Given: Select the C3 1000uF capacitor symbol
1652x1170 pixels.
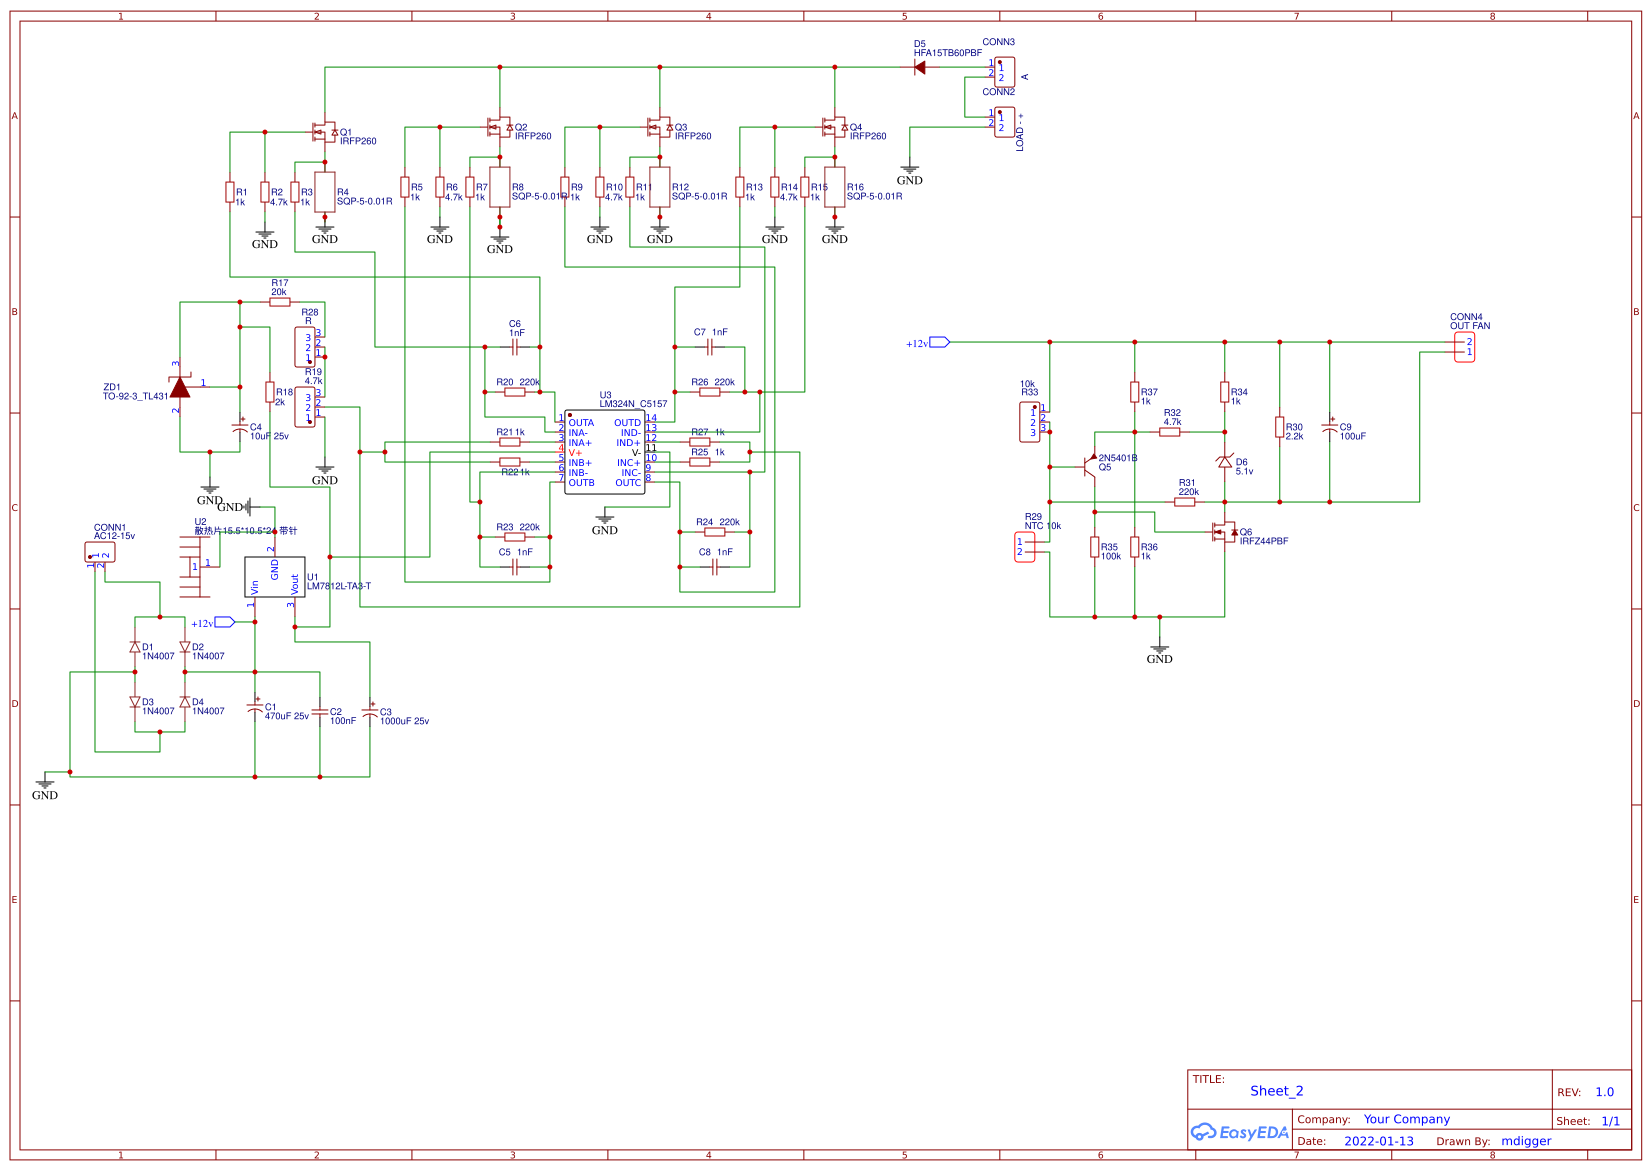Looking at the screenshot, I should click(x=370, y=713).
